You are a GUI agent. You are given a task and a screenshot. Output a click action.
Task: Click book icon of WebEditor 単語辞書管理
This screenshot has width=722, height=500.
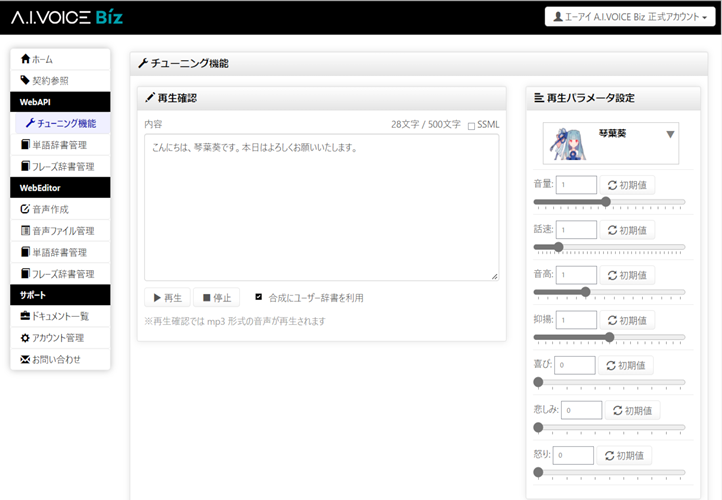point(25,251)
